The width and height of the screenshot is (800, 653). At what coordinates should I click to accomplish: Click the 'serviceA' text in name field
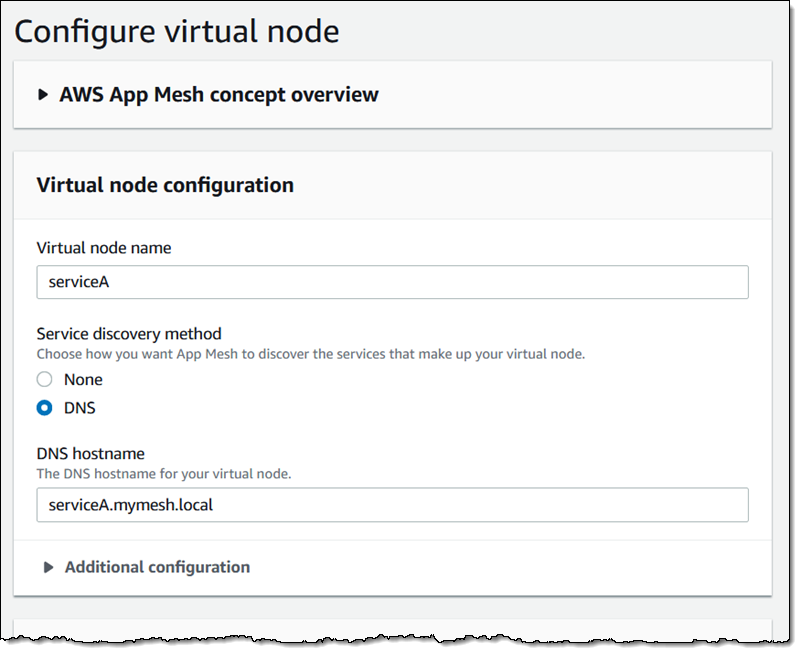click(79, 282)
